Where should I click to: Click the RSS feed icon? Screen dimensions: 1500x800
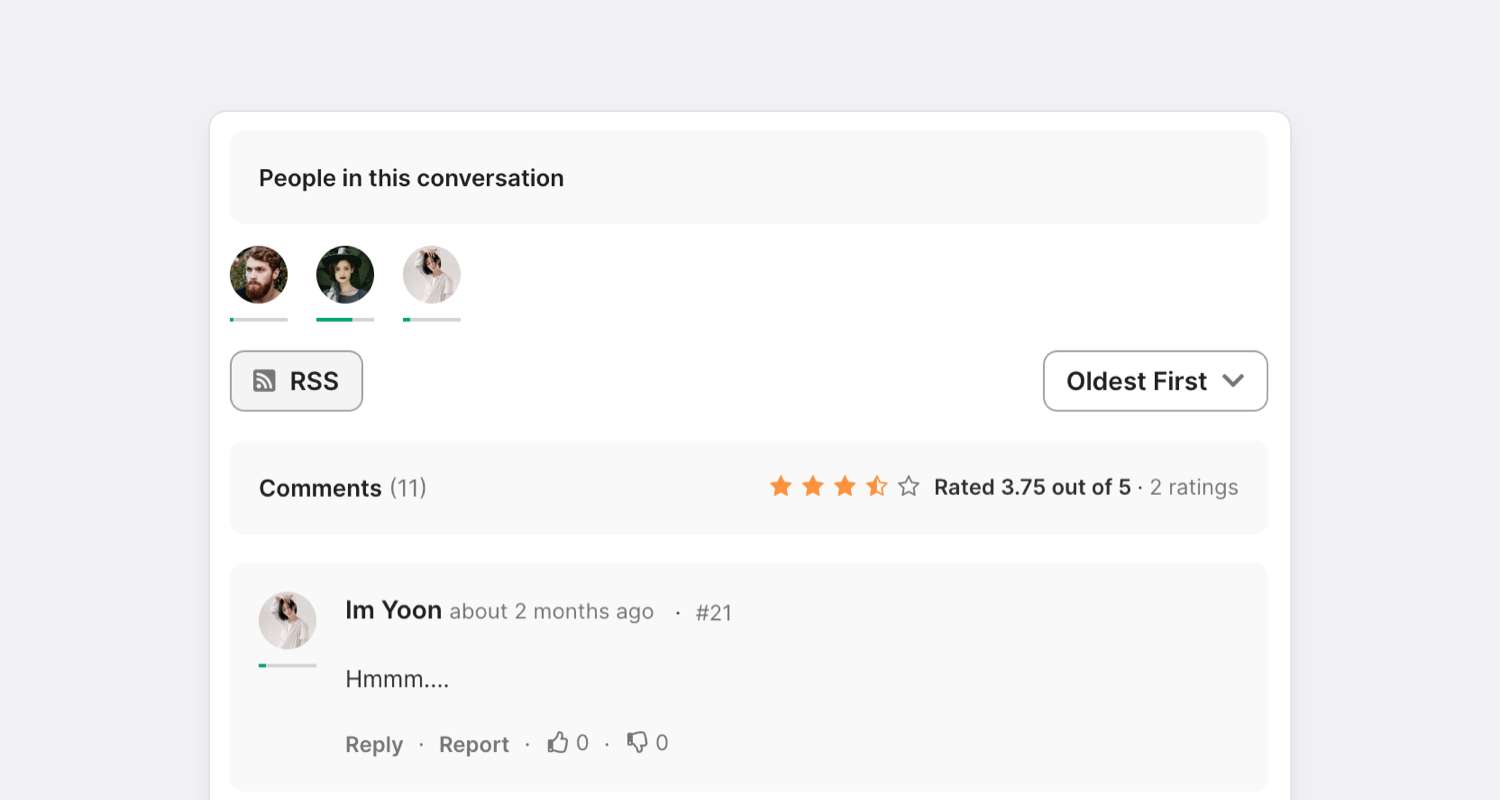point(264,381)
